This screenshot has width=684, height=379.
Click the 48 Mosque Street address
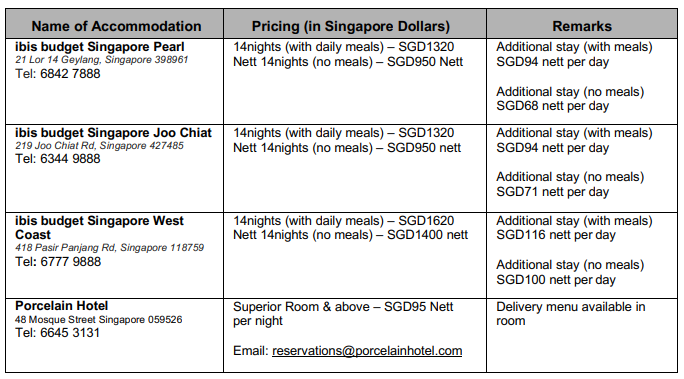(99, 320)
